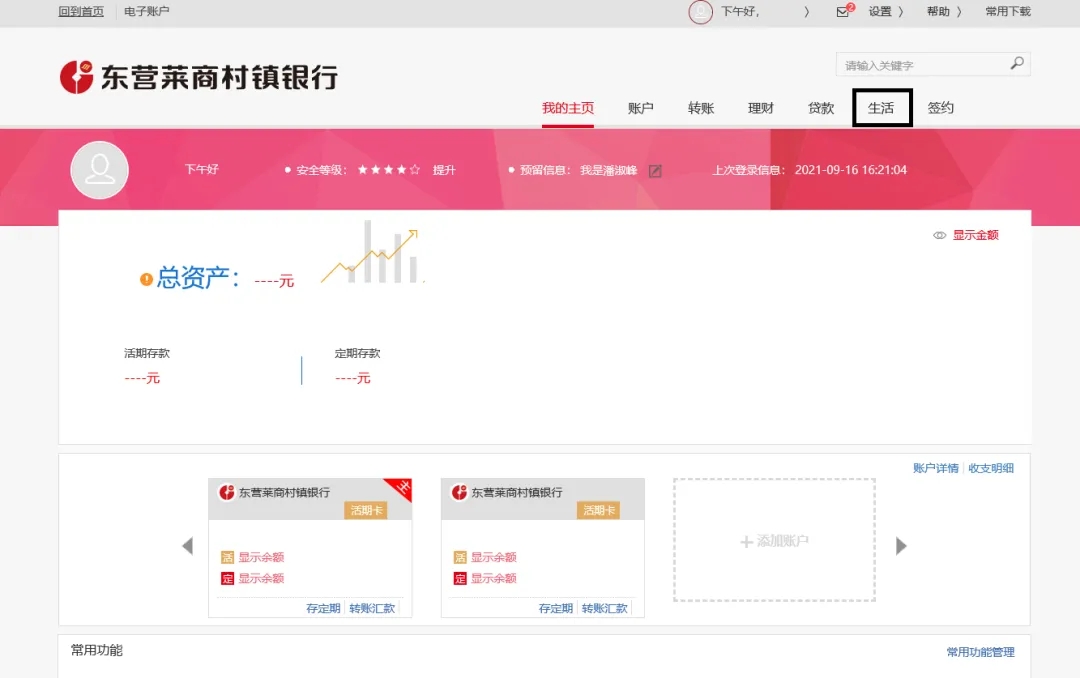Click 存定期 on the 主 ribbon card
The height and width of the screenshot is (678, 1080).
[323, 608]
